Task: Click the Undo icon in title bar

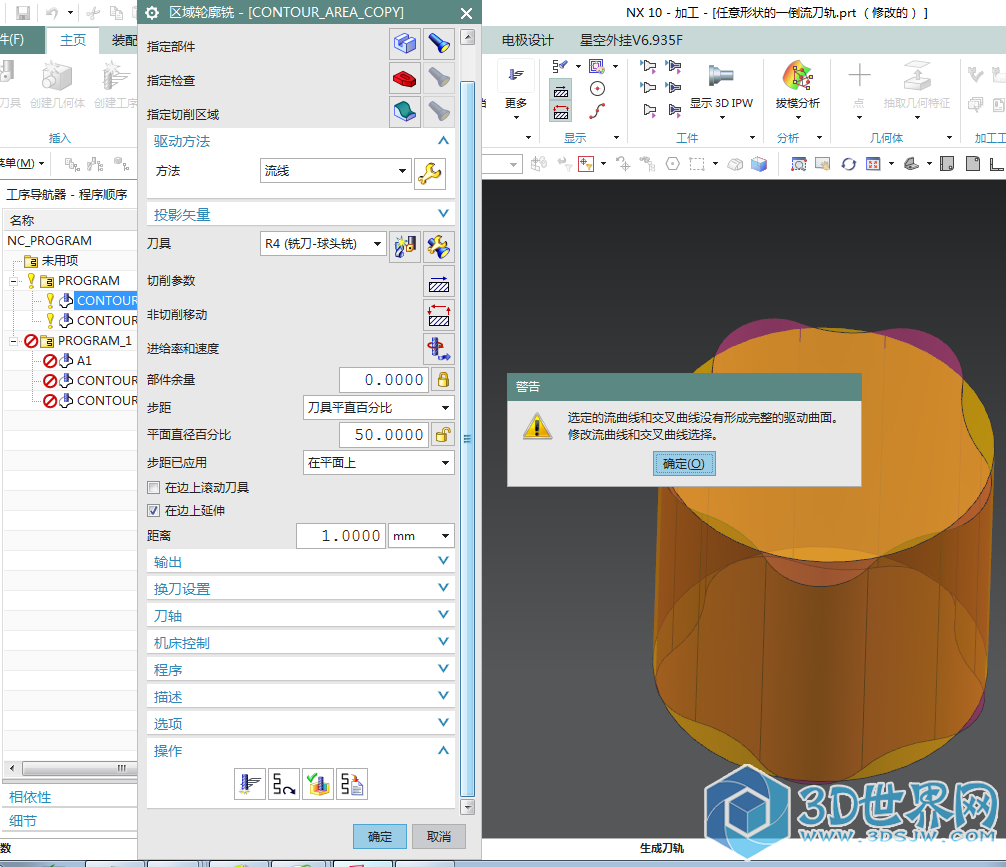Action: pos(53,13)
